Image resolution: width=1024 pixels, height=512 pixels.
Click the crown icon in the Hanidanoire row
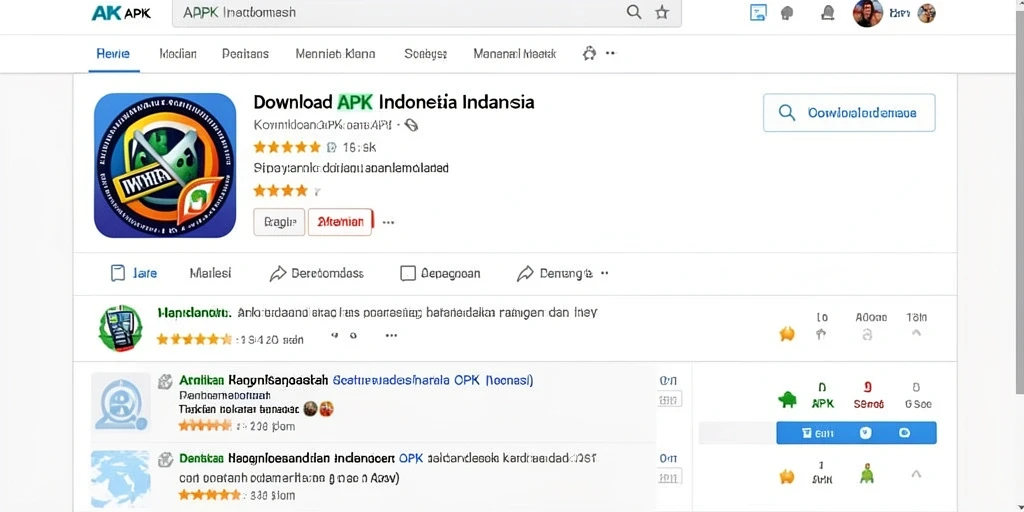coord(787,334)
